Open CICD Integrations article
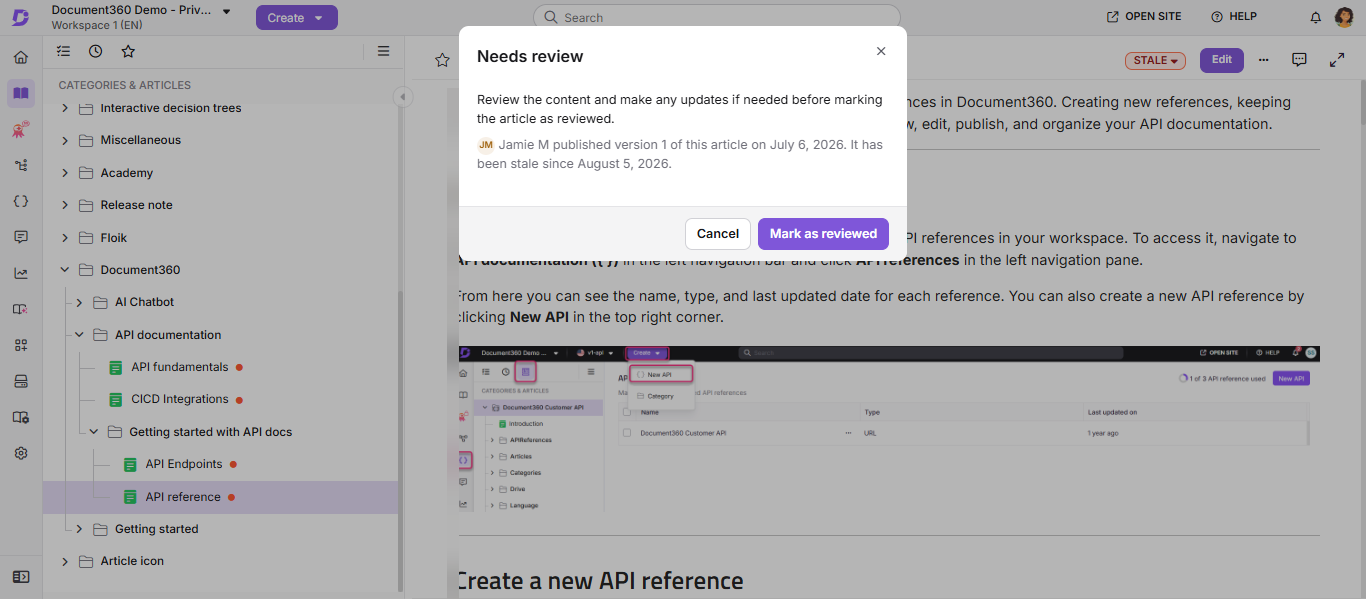 180,399
